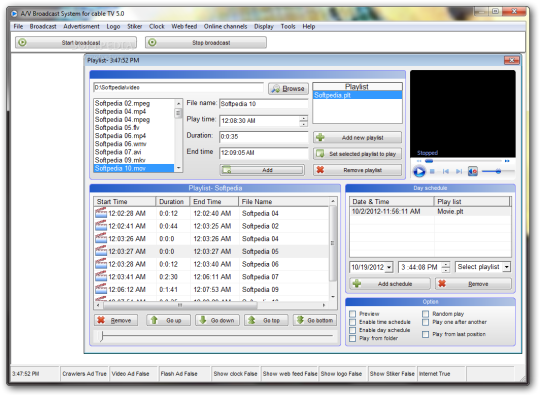Click Play time spinner up arrow

pyautogui.click(x=303, y=118)
